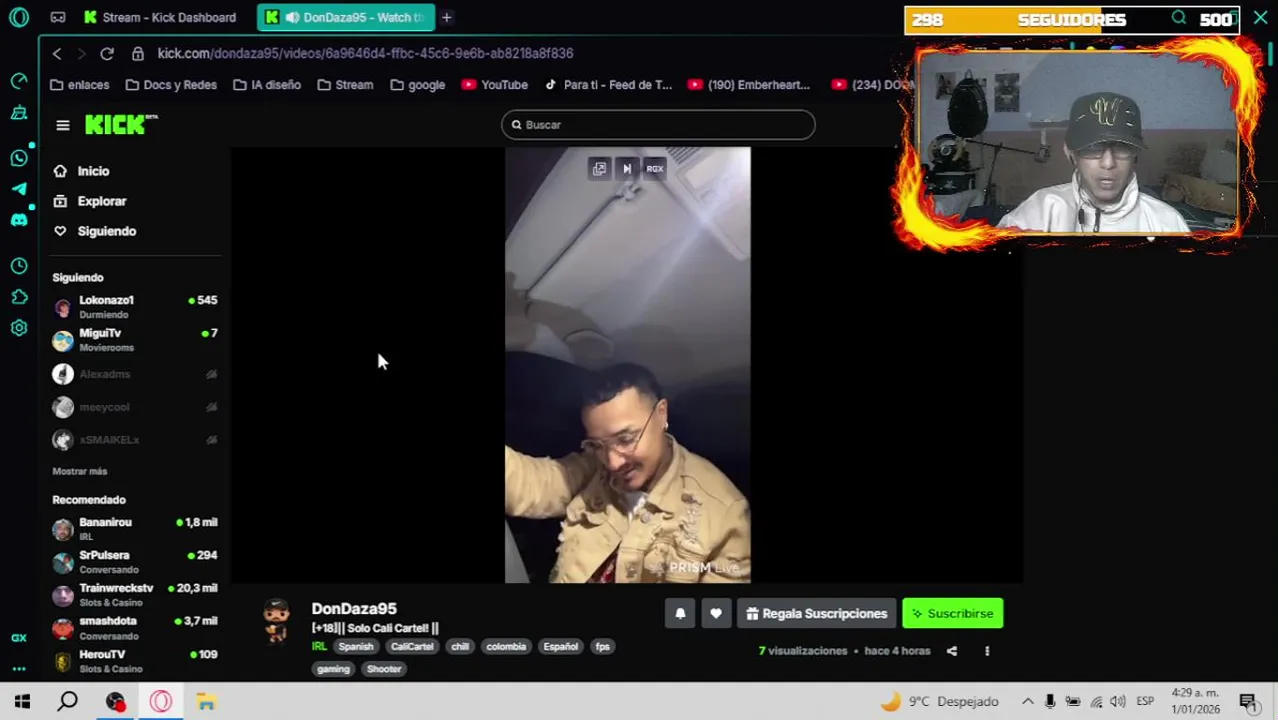Screen dimensions: 1278x720
Task: Open the Para ti TikTok bookmark
Action: (x=608, y=85)
